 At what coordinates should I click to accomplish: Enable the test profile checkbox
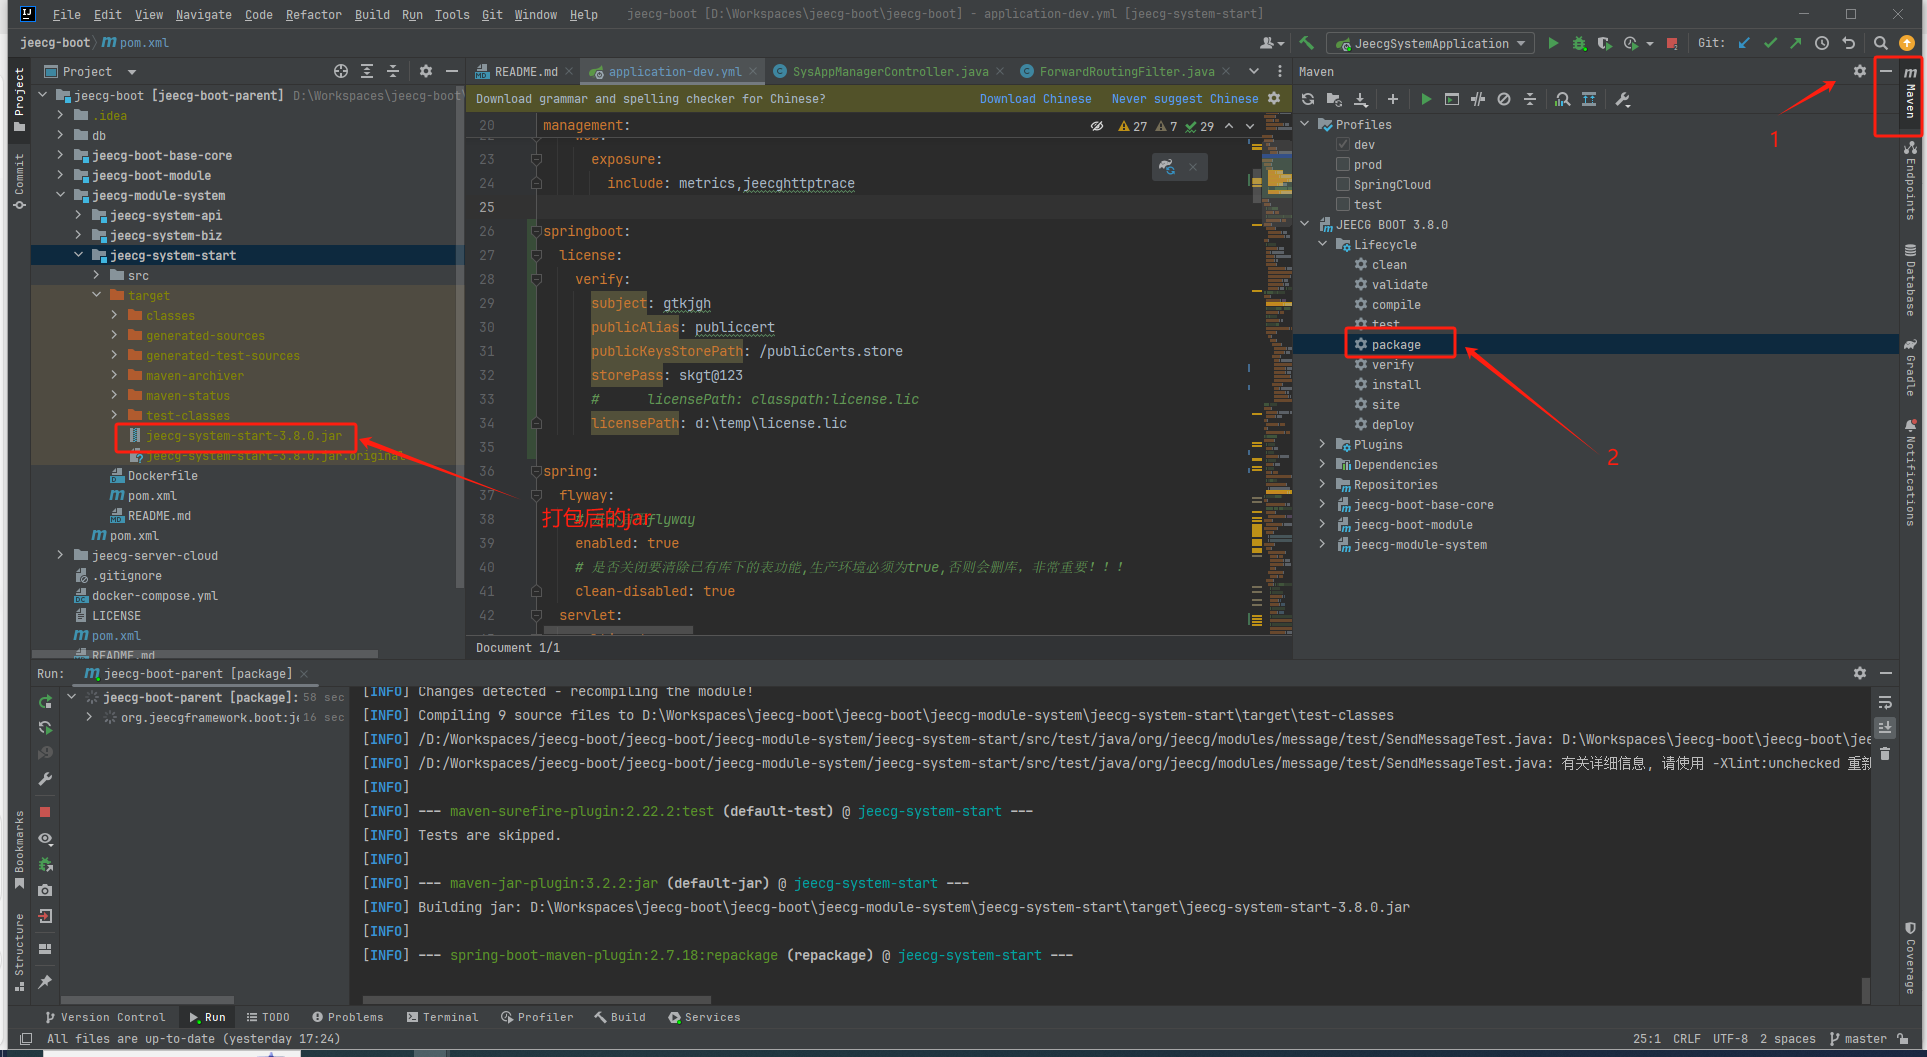1343,205
